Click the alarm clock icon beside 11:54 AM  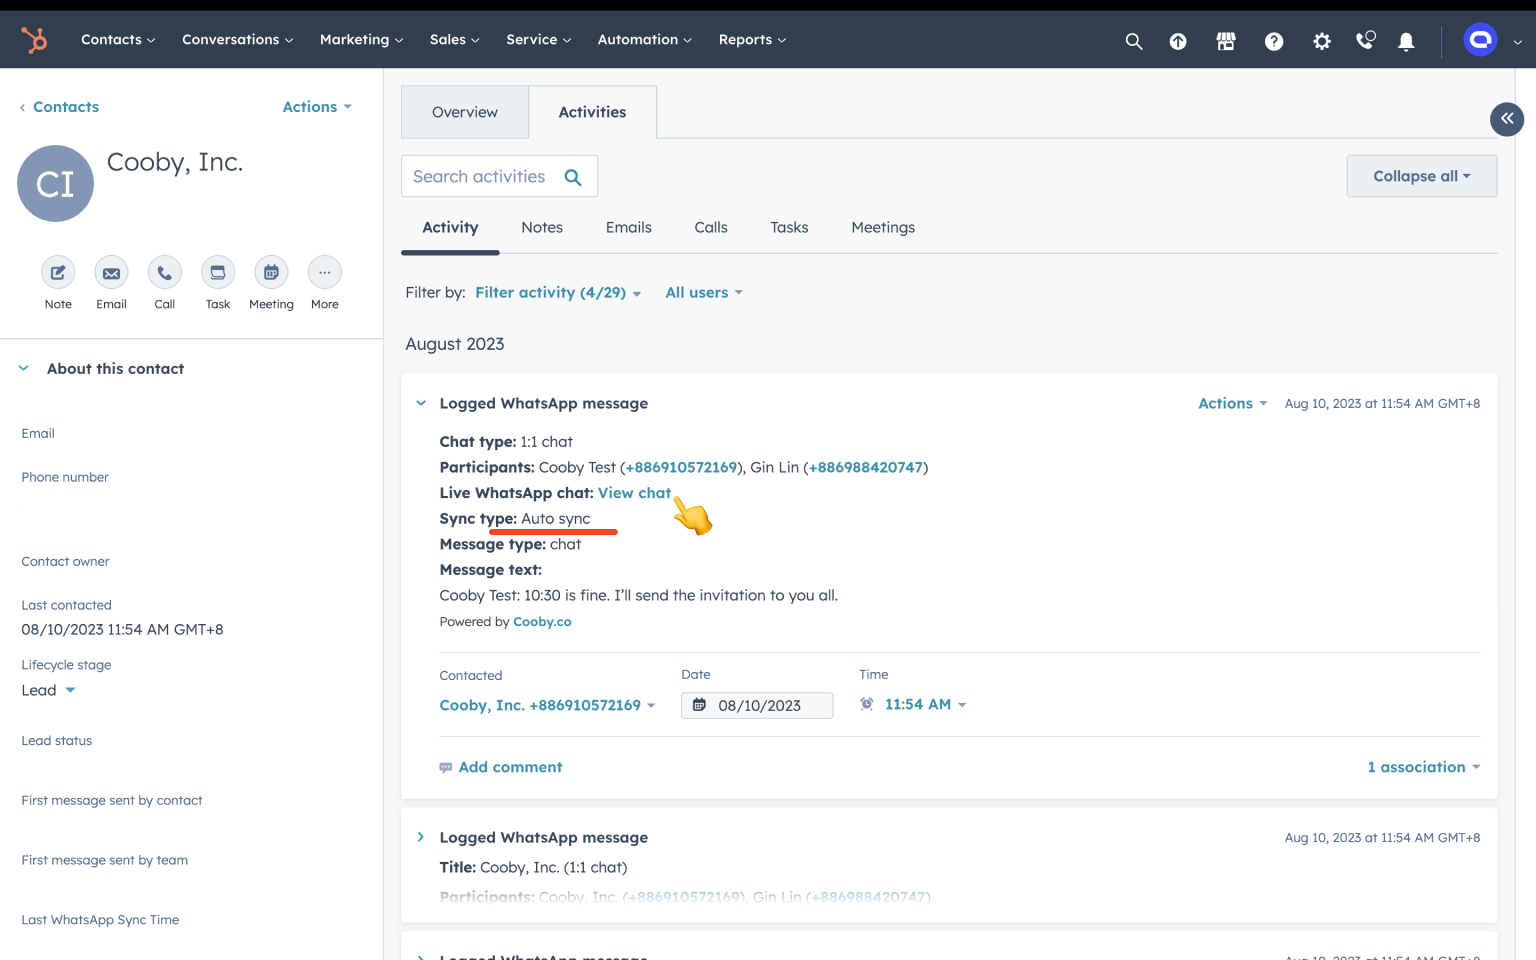(x=867, y=704)
